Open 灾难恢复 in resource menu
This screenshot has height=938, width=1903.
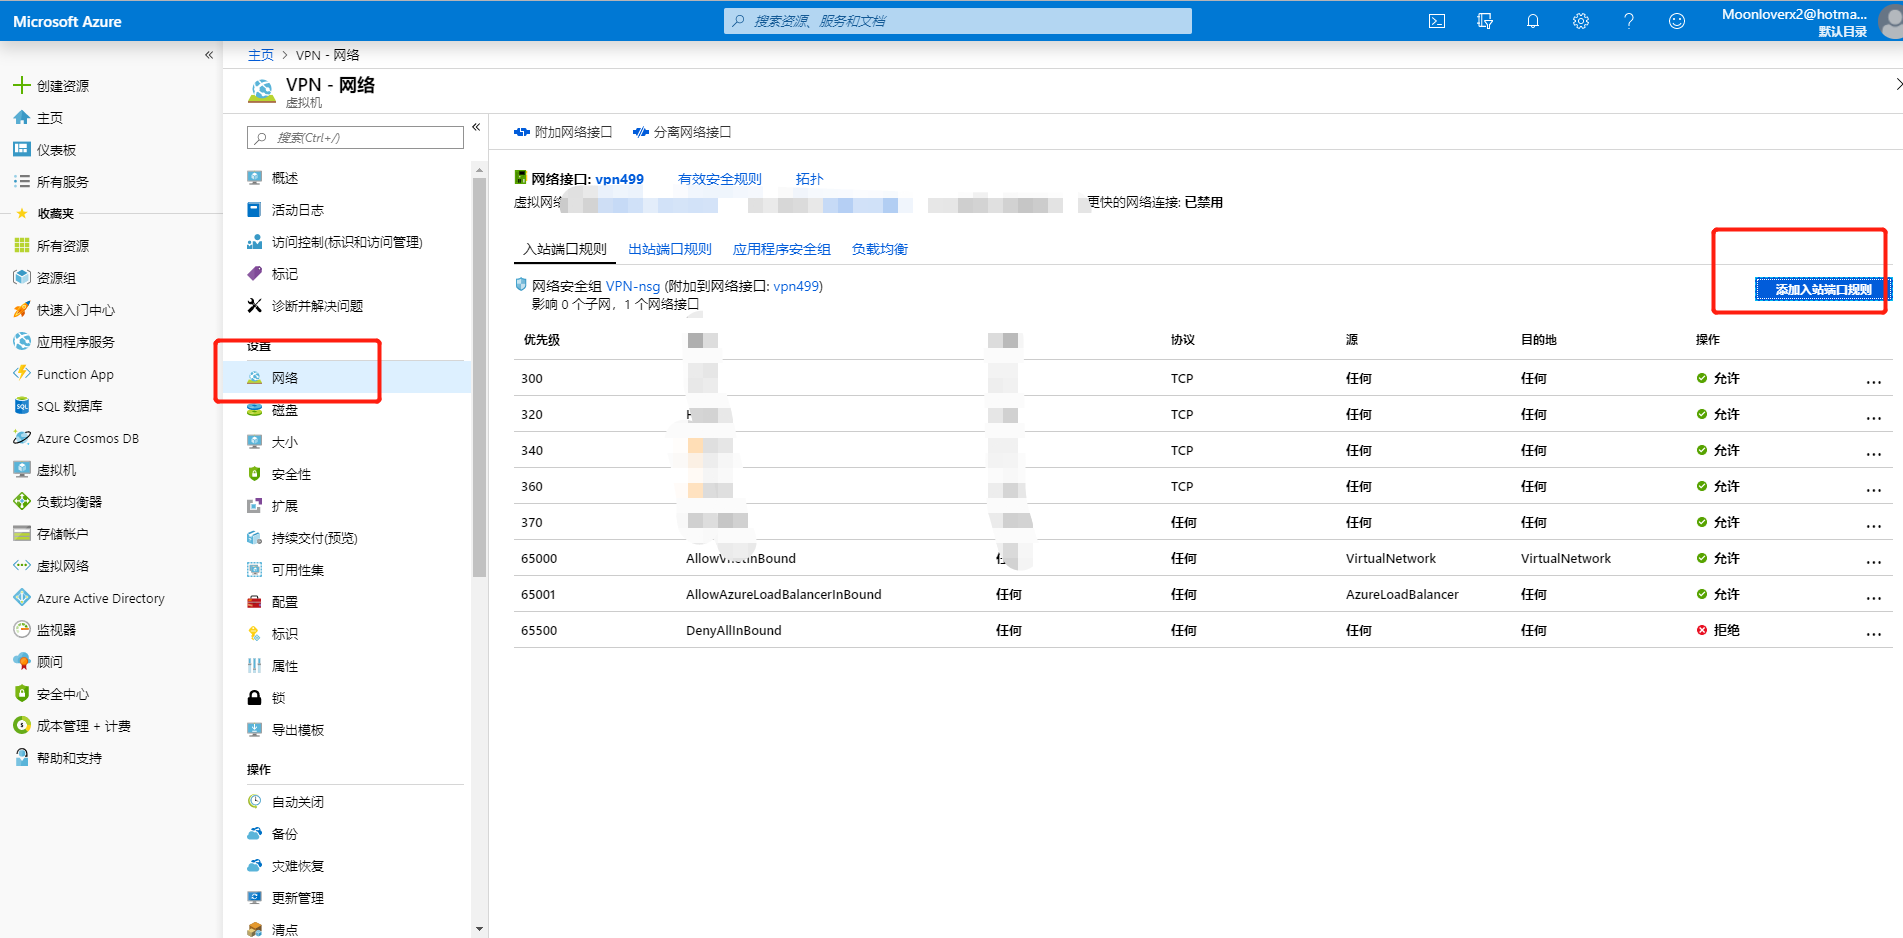(298, 866)
